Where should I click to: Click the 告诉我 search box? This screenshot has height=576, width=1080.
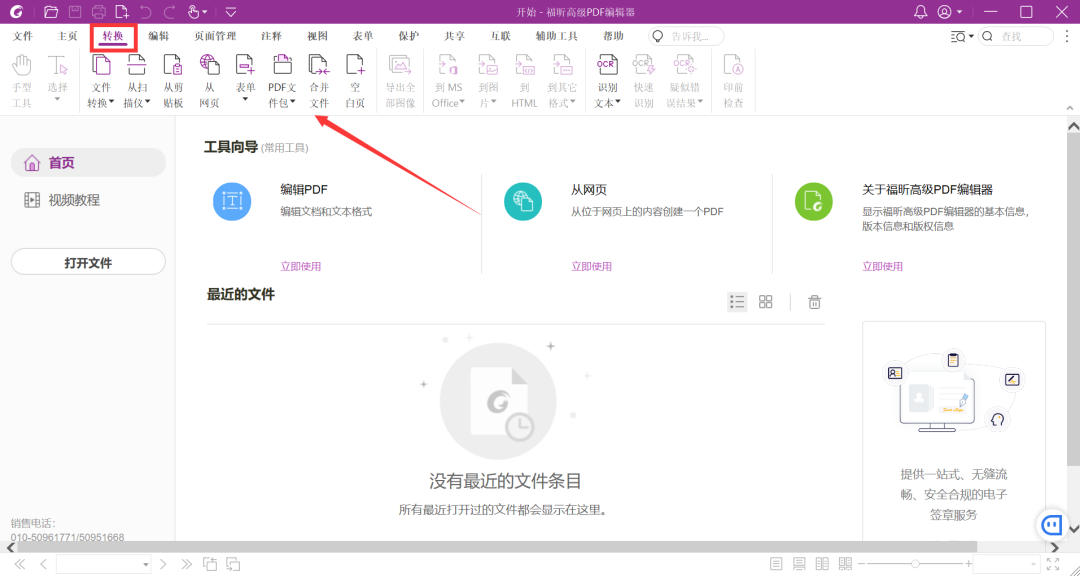click(x=686, y=37)
